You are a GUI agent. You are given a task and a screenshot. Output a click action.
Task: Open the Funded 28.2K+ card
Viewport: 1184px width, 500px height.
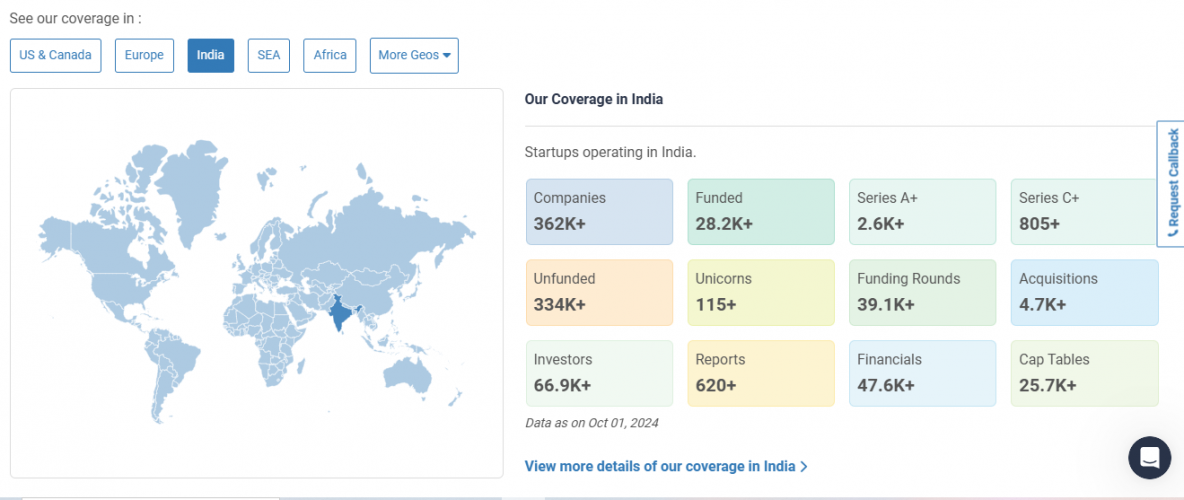tap(760, 212)
